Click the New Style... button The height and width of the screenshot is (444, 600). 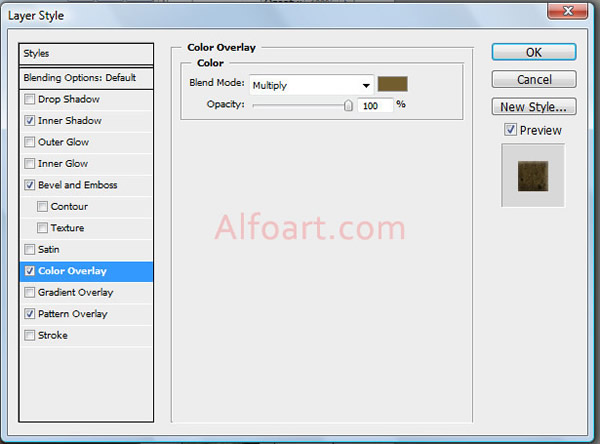pyautogui.click(x=534, y=107)
